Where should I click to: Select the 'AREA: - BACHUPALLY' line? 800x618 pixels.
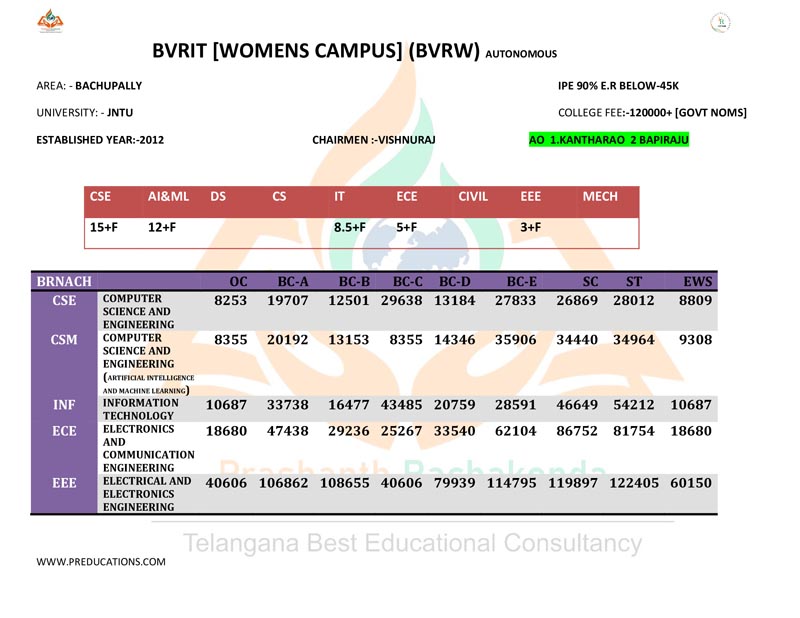[89, 86]
